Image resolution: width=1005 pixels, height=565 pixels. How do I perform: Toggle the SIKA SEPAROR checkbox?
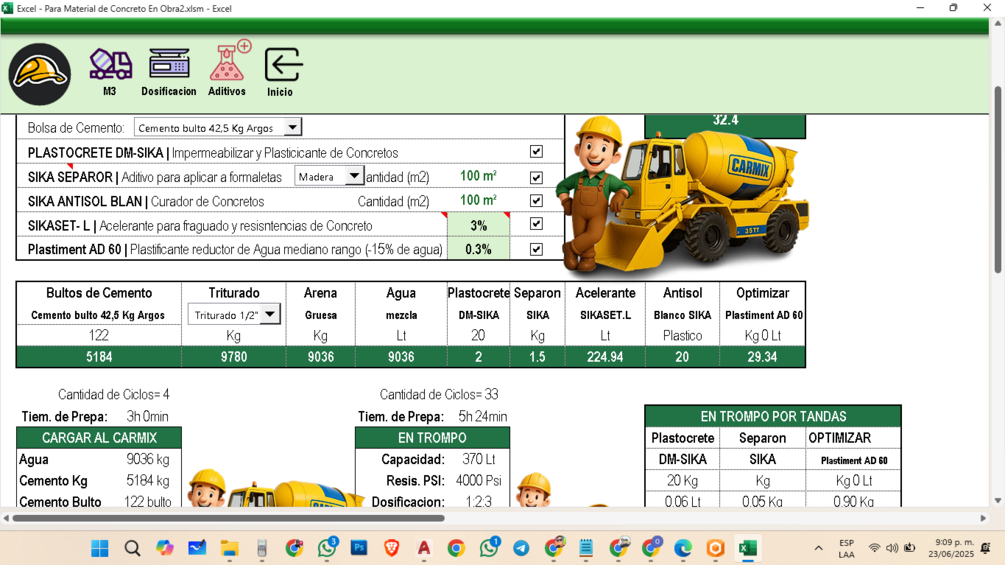pyautogui.click(x=536, y=177)
